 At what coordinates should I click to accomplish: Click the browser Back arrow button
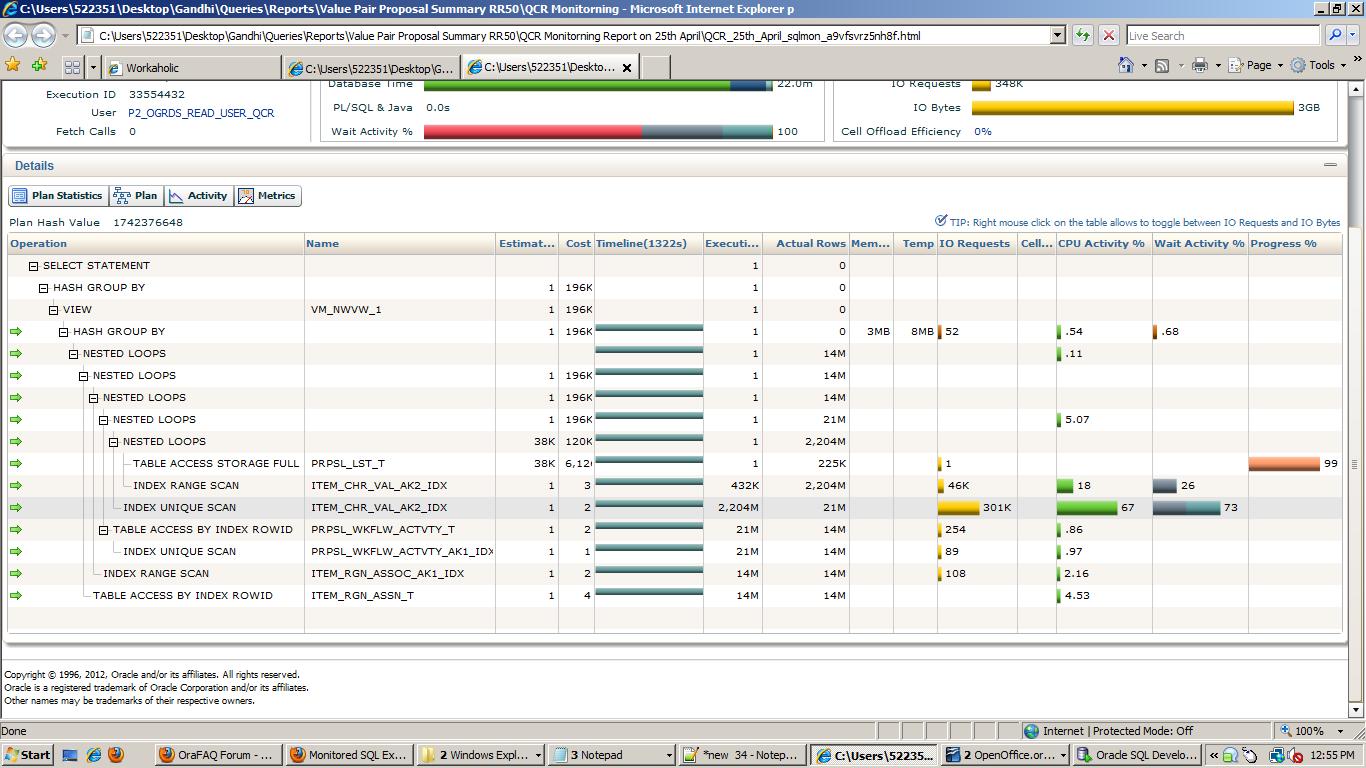(15, 36)
